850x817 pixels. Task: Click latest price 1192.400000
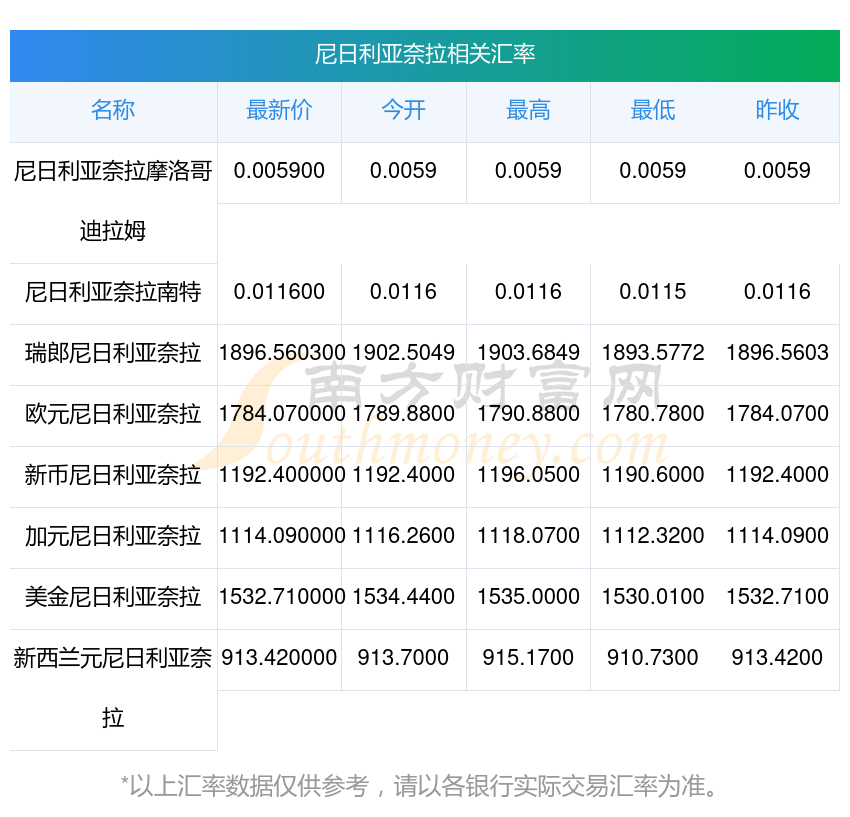(x=282, y=475)
